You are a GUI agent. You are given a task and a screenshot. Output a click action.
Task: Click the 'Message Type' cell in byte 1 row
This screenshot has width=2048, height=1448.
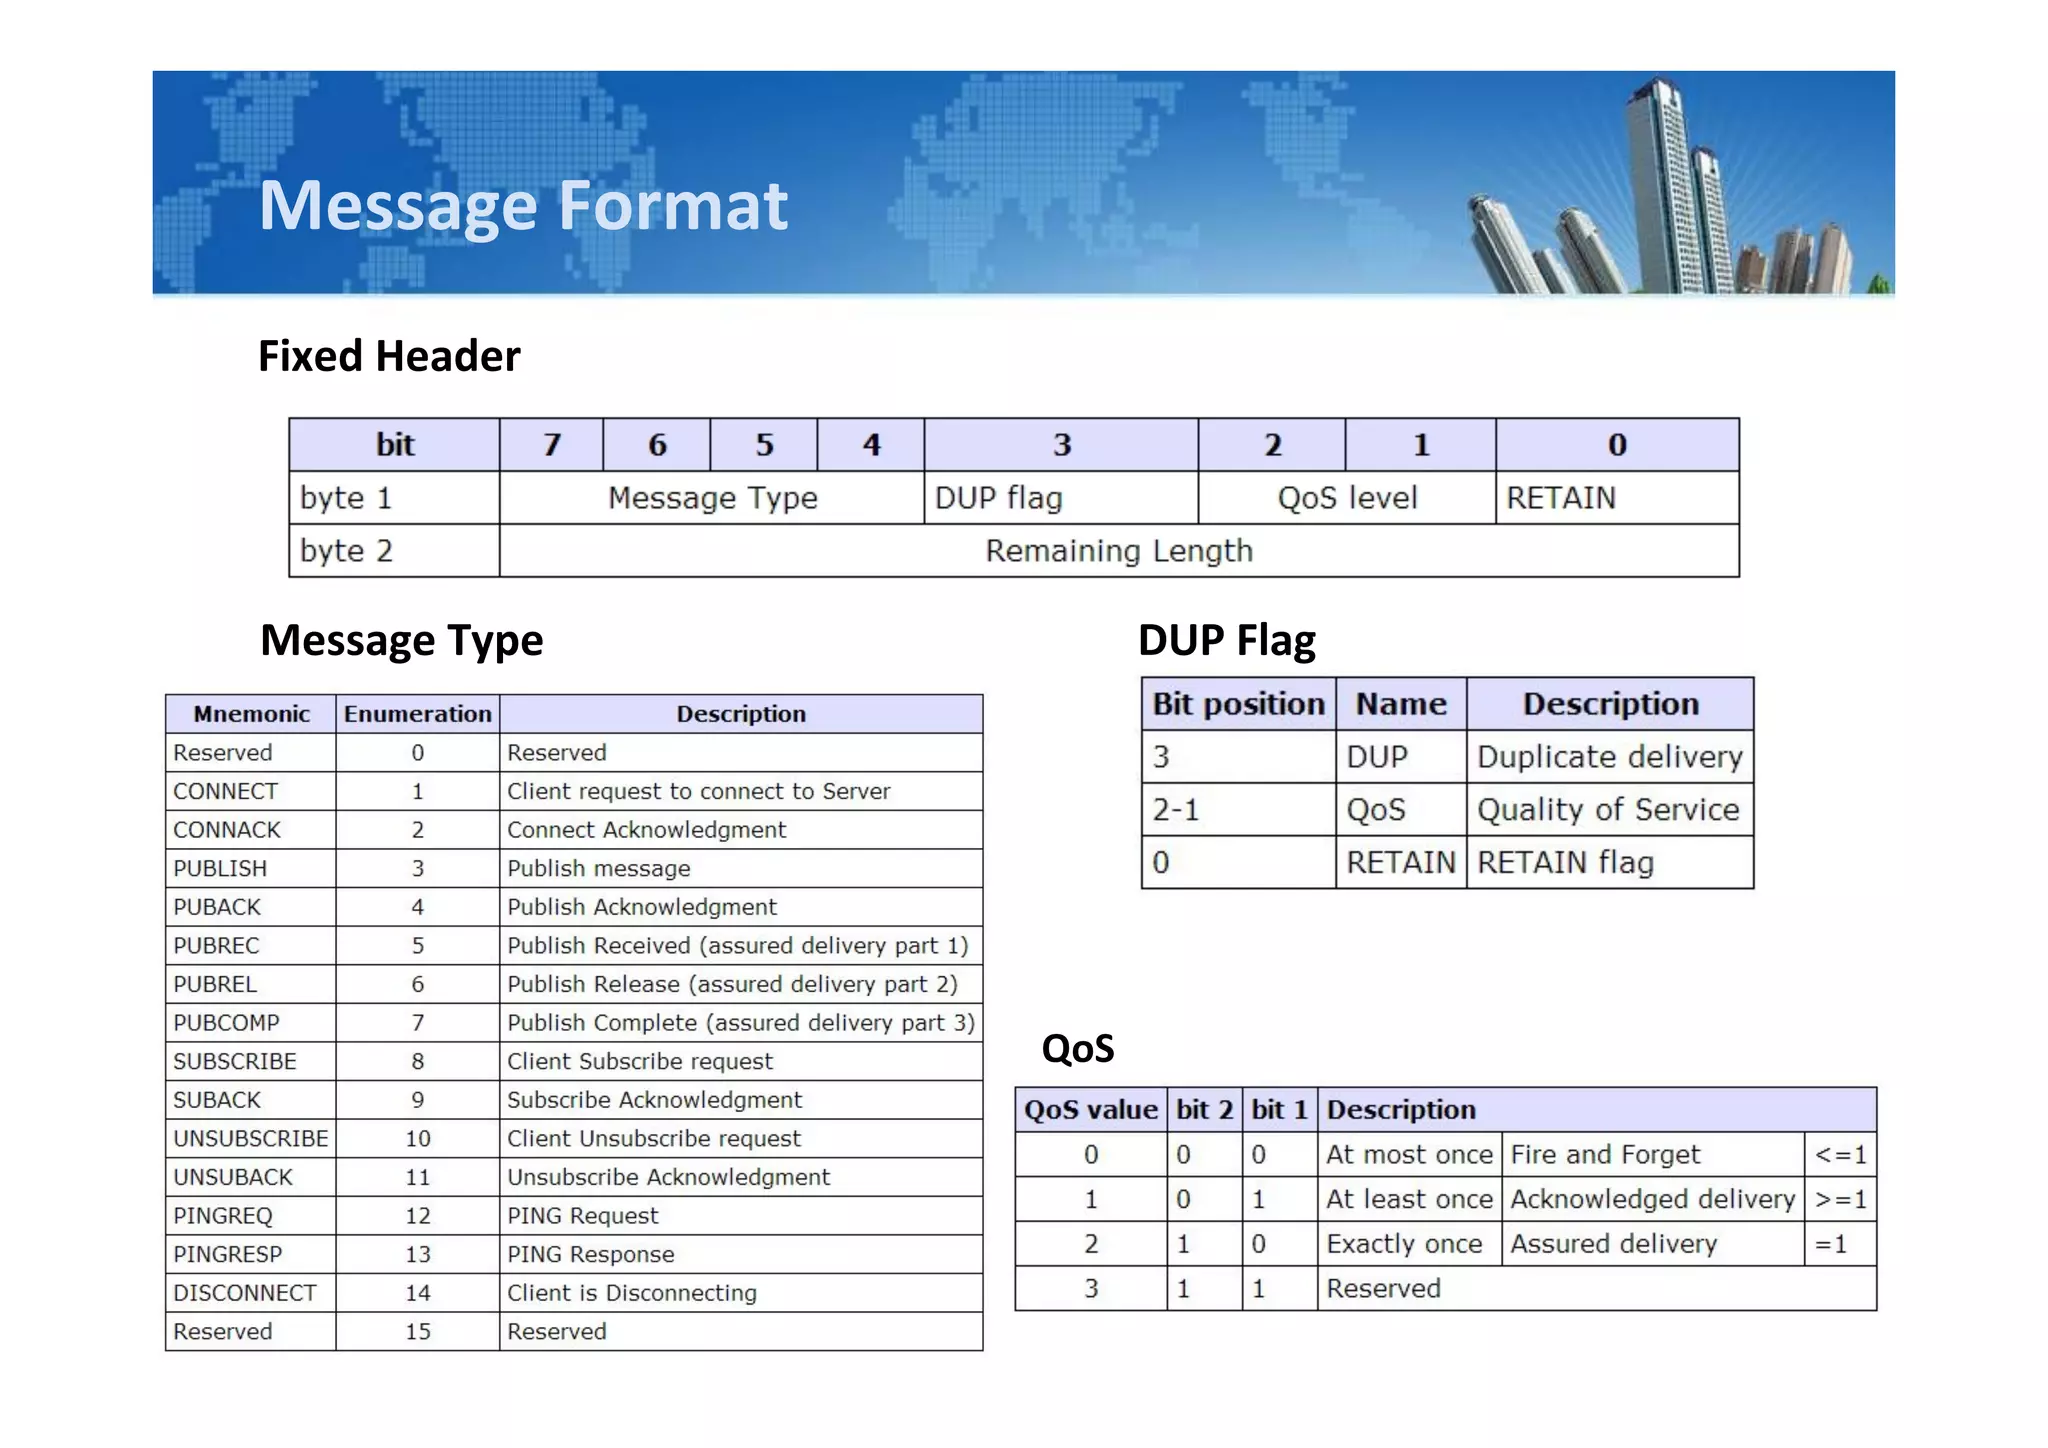tap(712, 498)
